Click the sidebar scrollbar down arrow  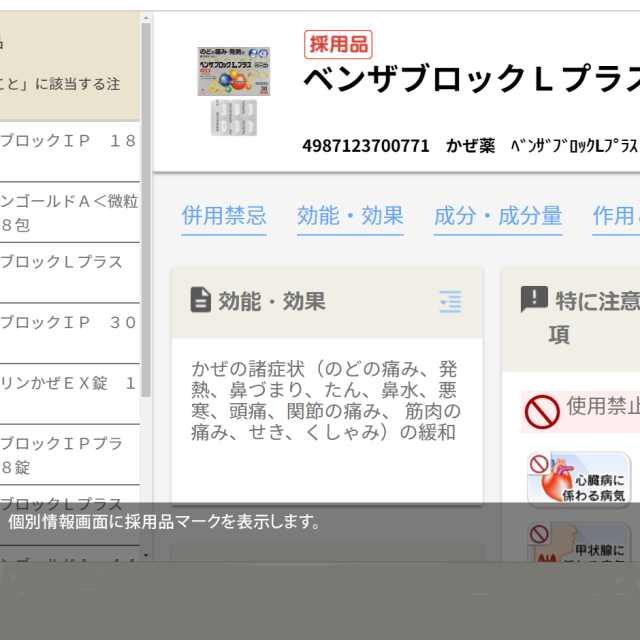click(146, 556)
